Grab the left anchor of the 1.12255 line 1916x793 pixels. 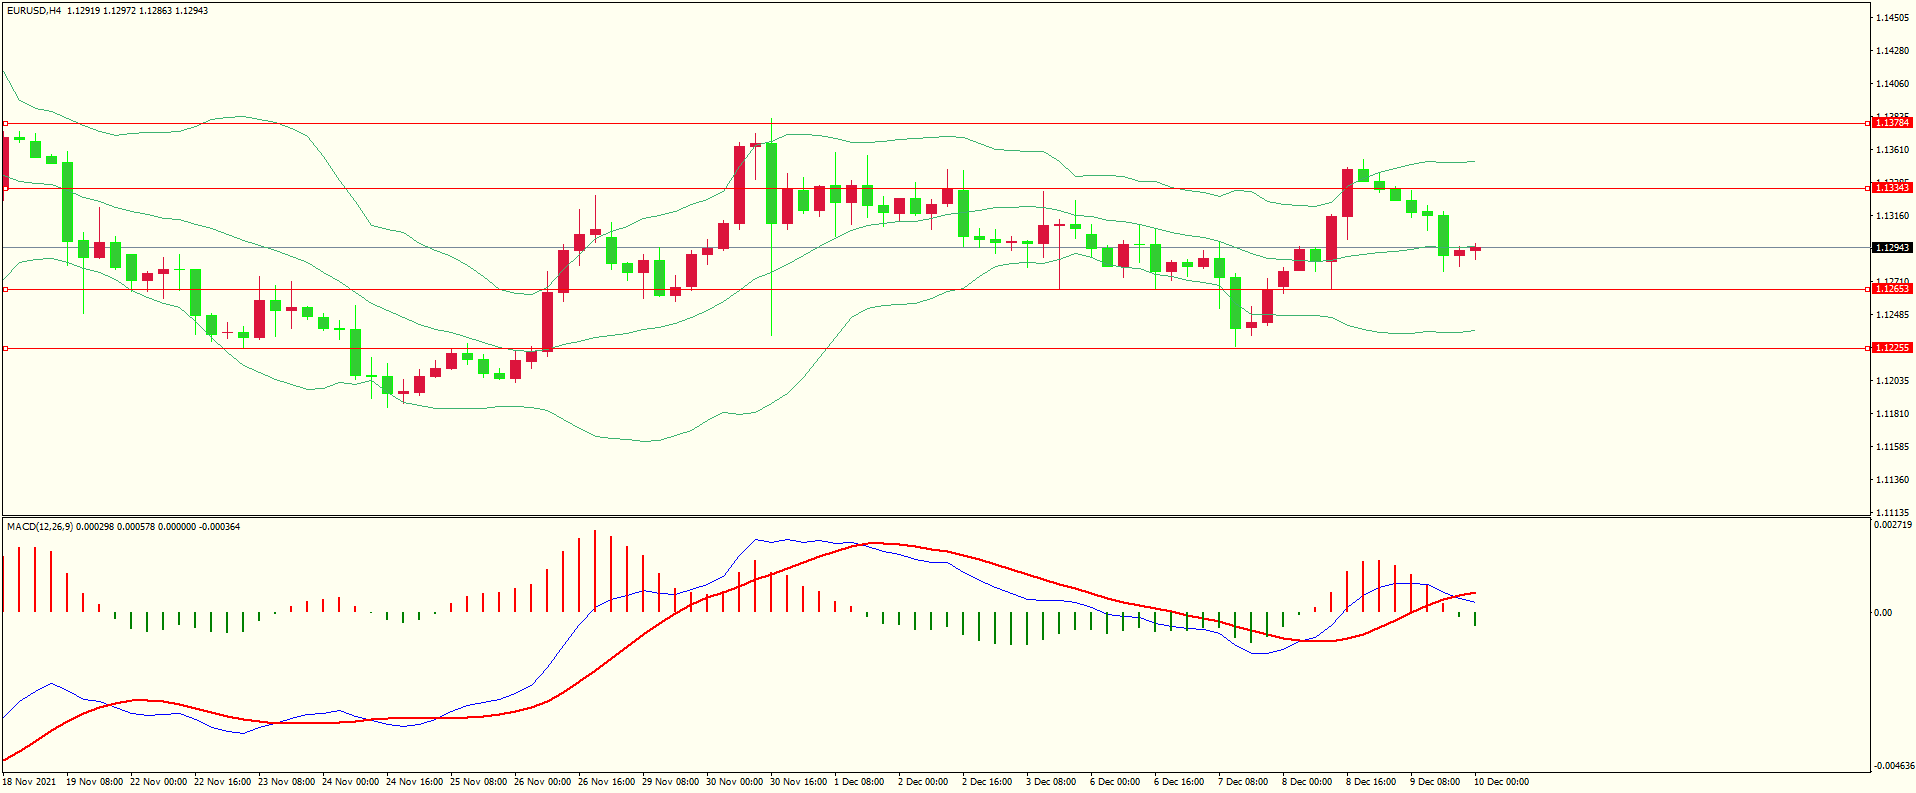tap(5, 349)
